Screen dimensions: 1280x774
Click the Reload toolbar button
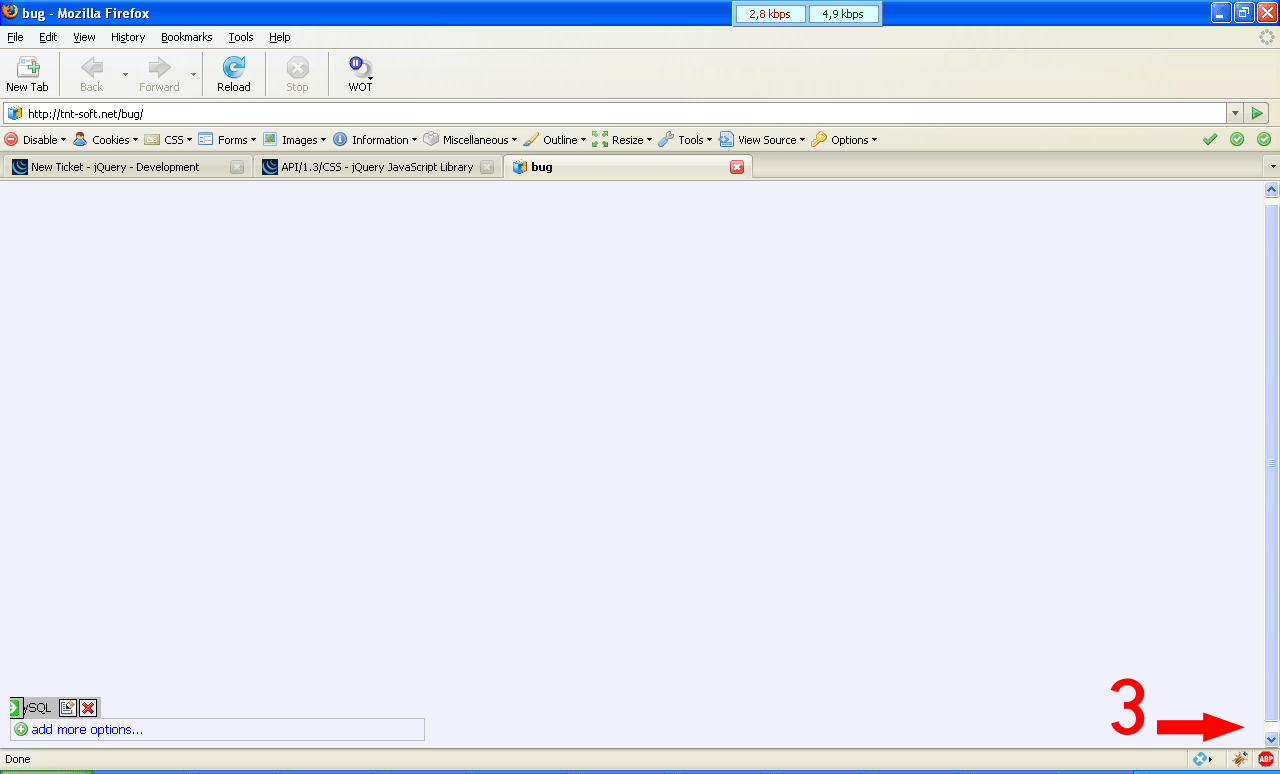pos(233,74)
